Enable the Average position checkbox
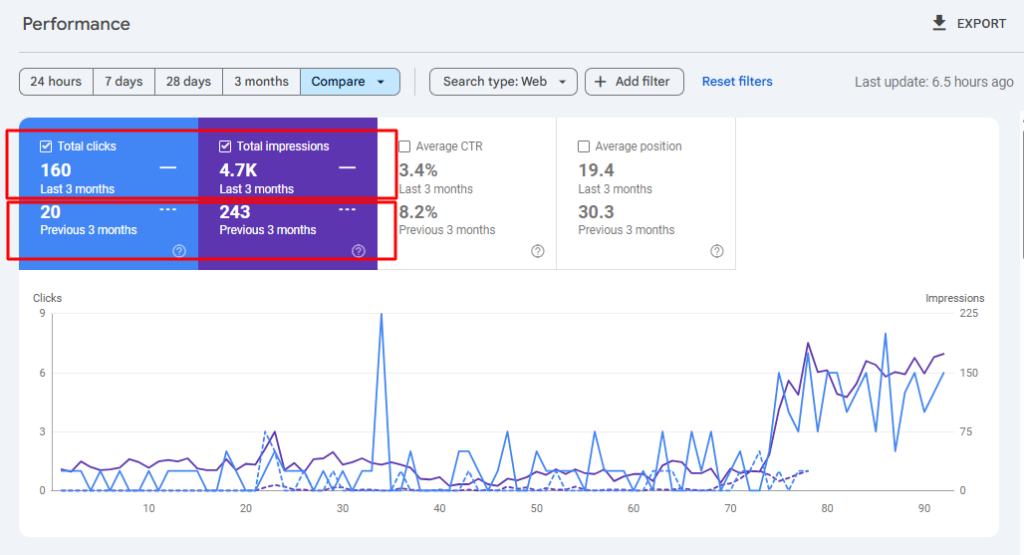1024x555 pixels. click(x=584, y=146)
